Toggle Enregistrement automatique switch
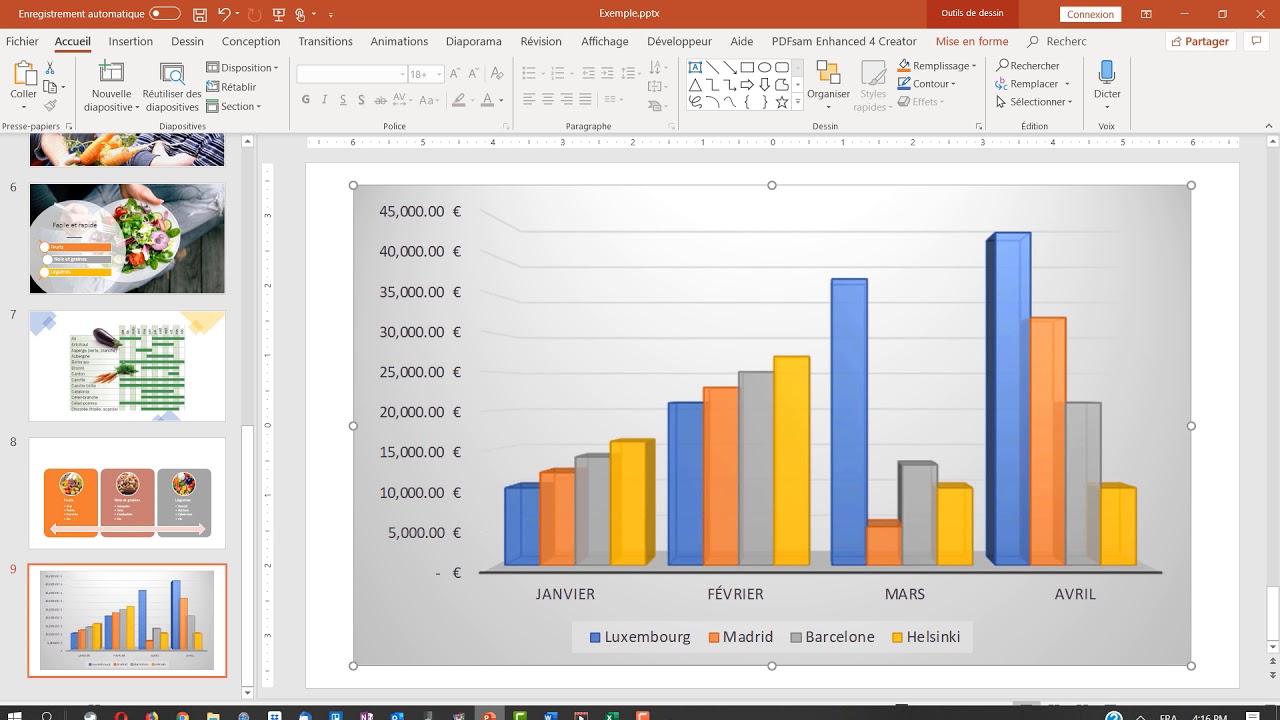 click(165, 15)
